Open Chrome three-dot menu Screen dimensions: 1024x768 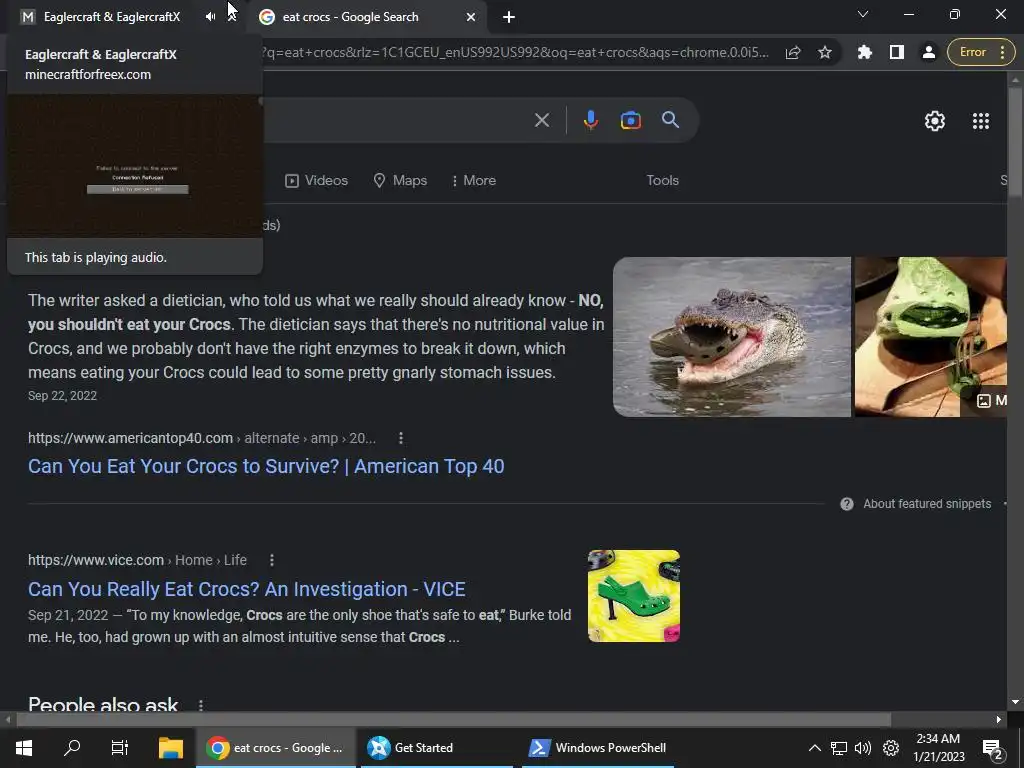coord(1002,52)
